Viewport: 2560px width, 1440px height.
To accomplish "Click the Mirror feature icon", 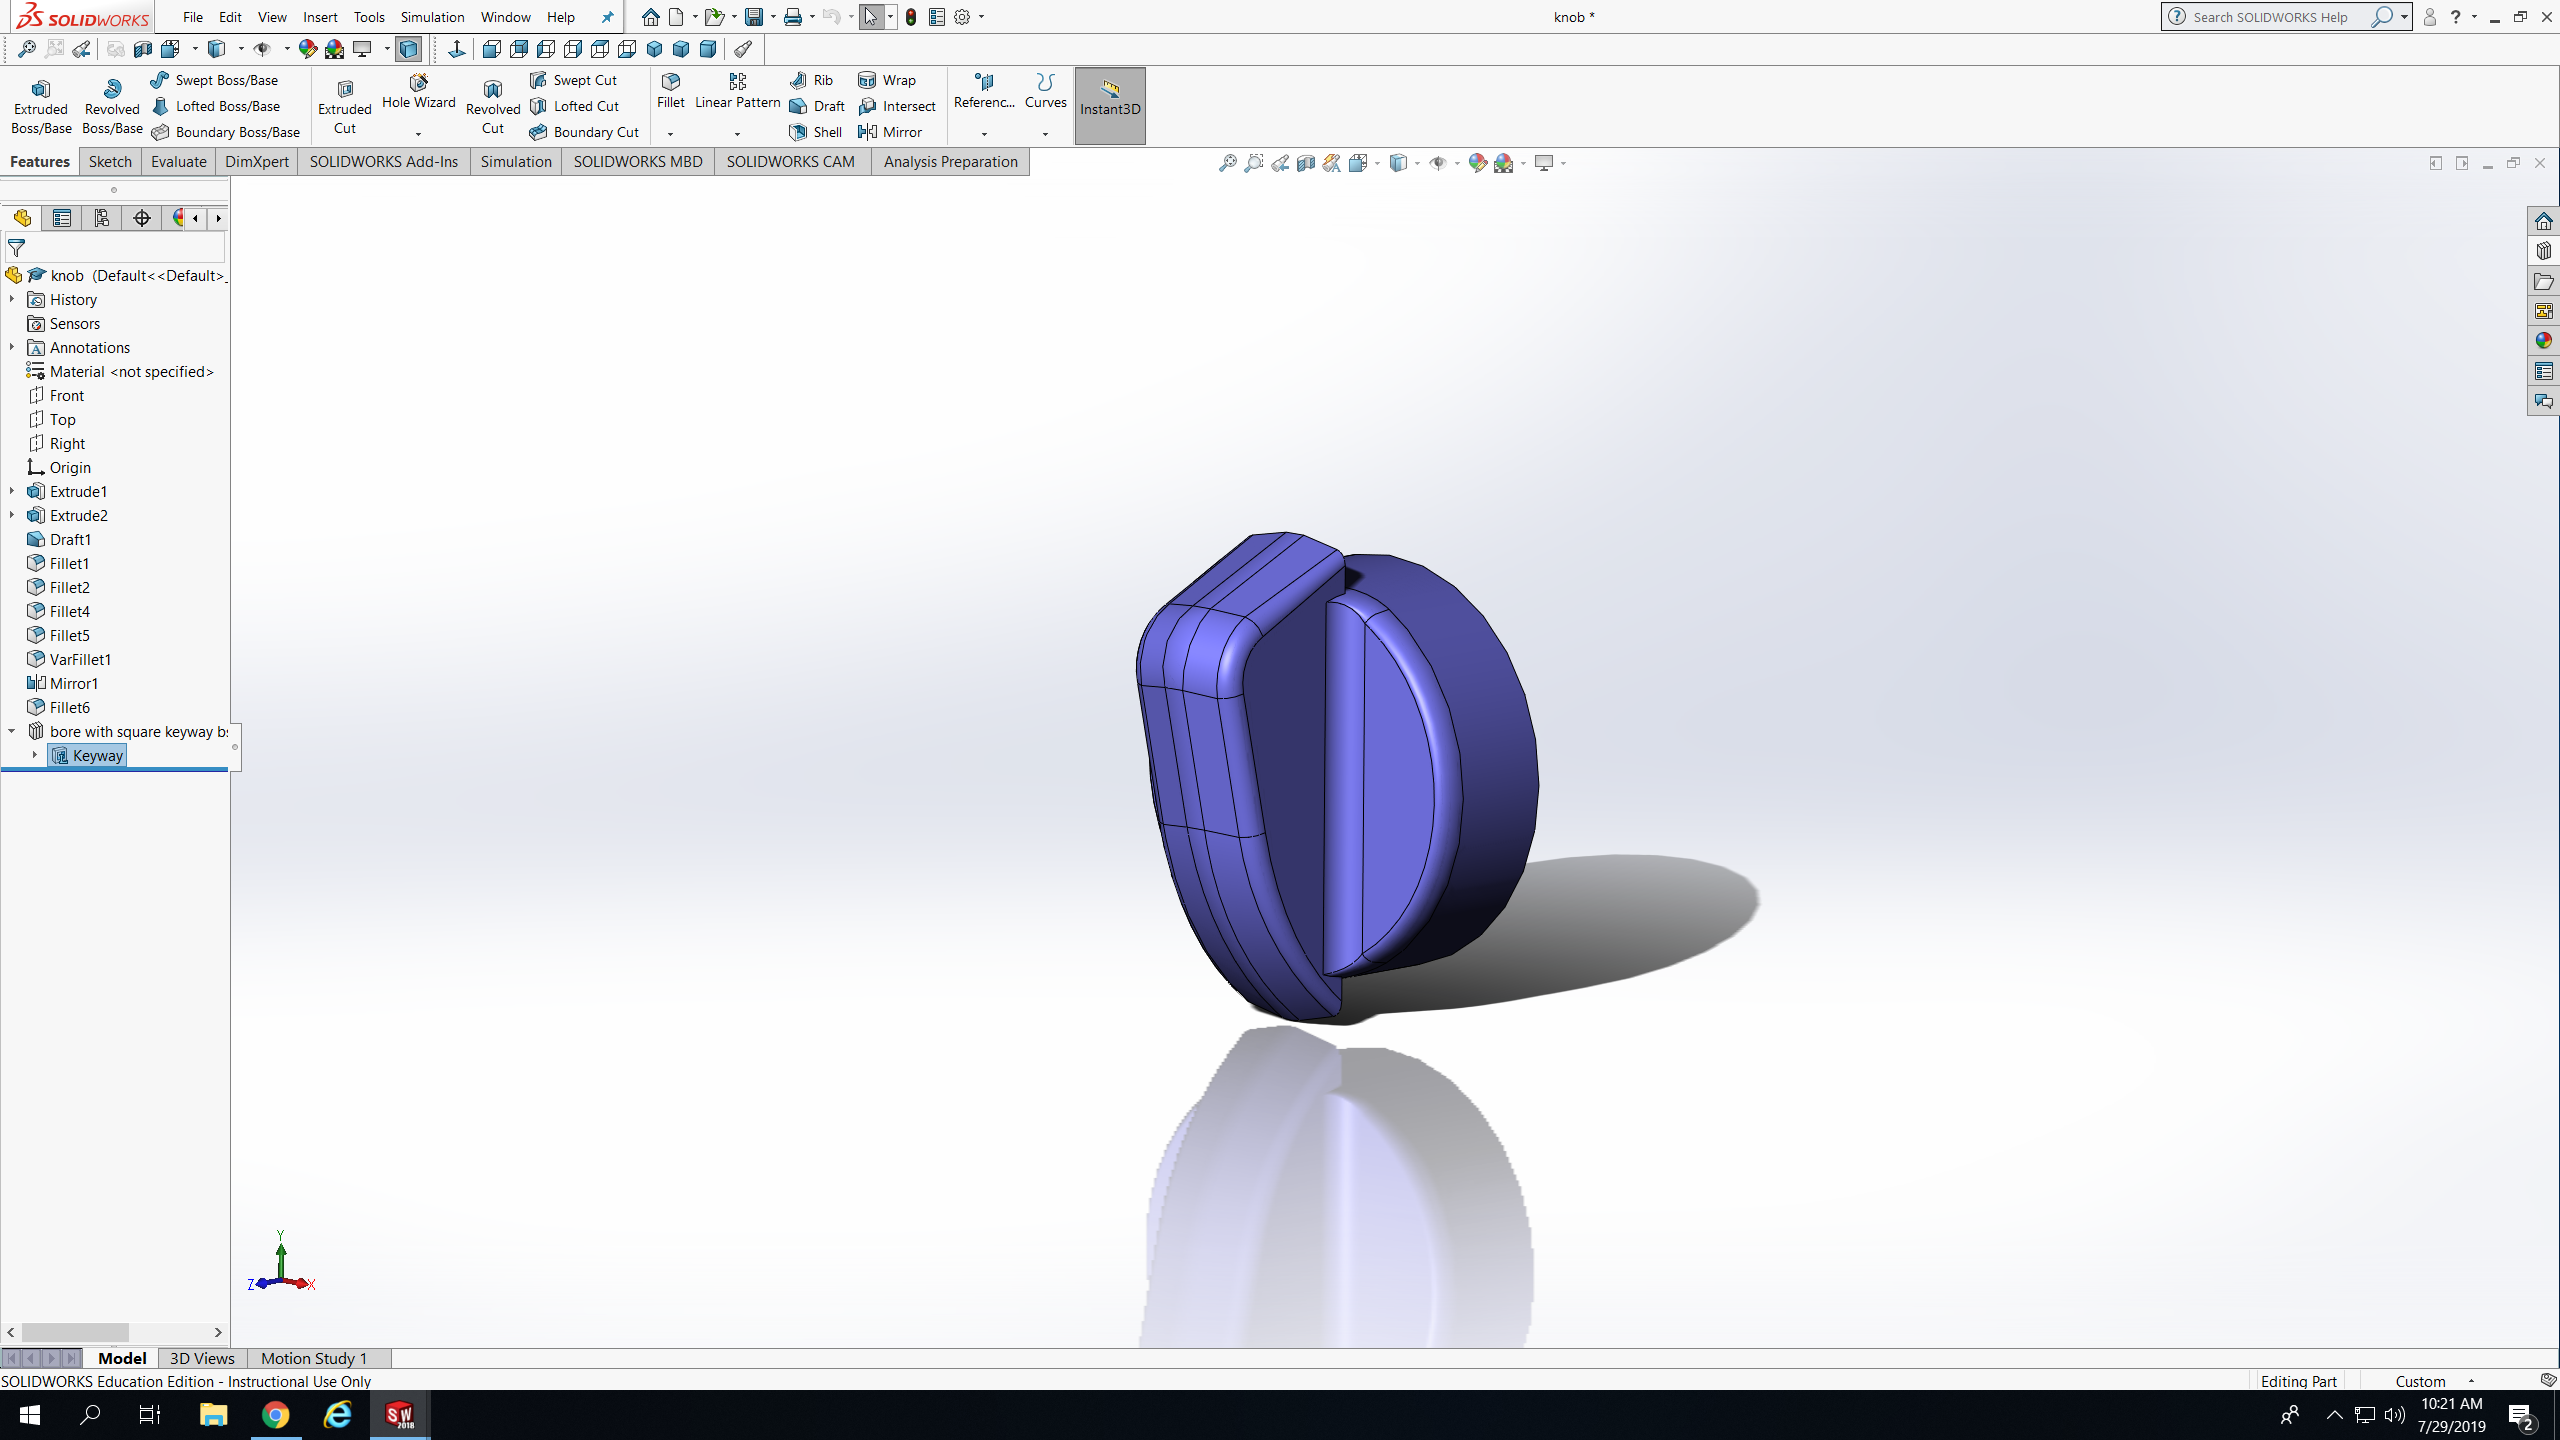I will [x=890, y=132].
